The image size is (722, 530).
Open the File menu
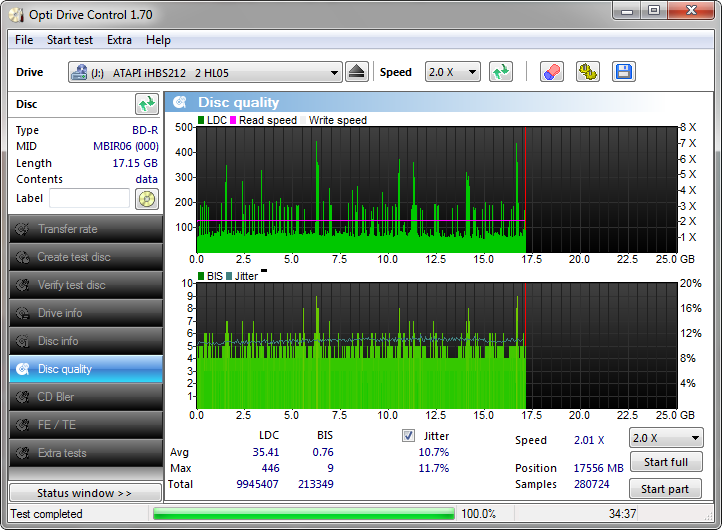point(24,40)
